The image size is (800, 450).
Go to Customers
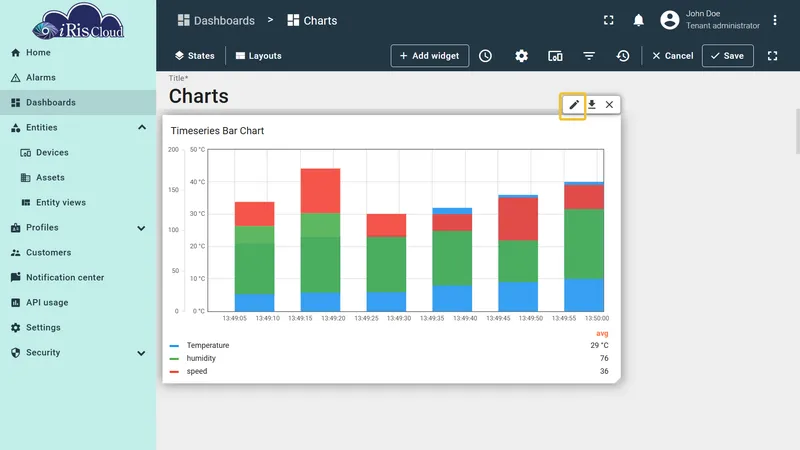tap(78, 253)
